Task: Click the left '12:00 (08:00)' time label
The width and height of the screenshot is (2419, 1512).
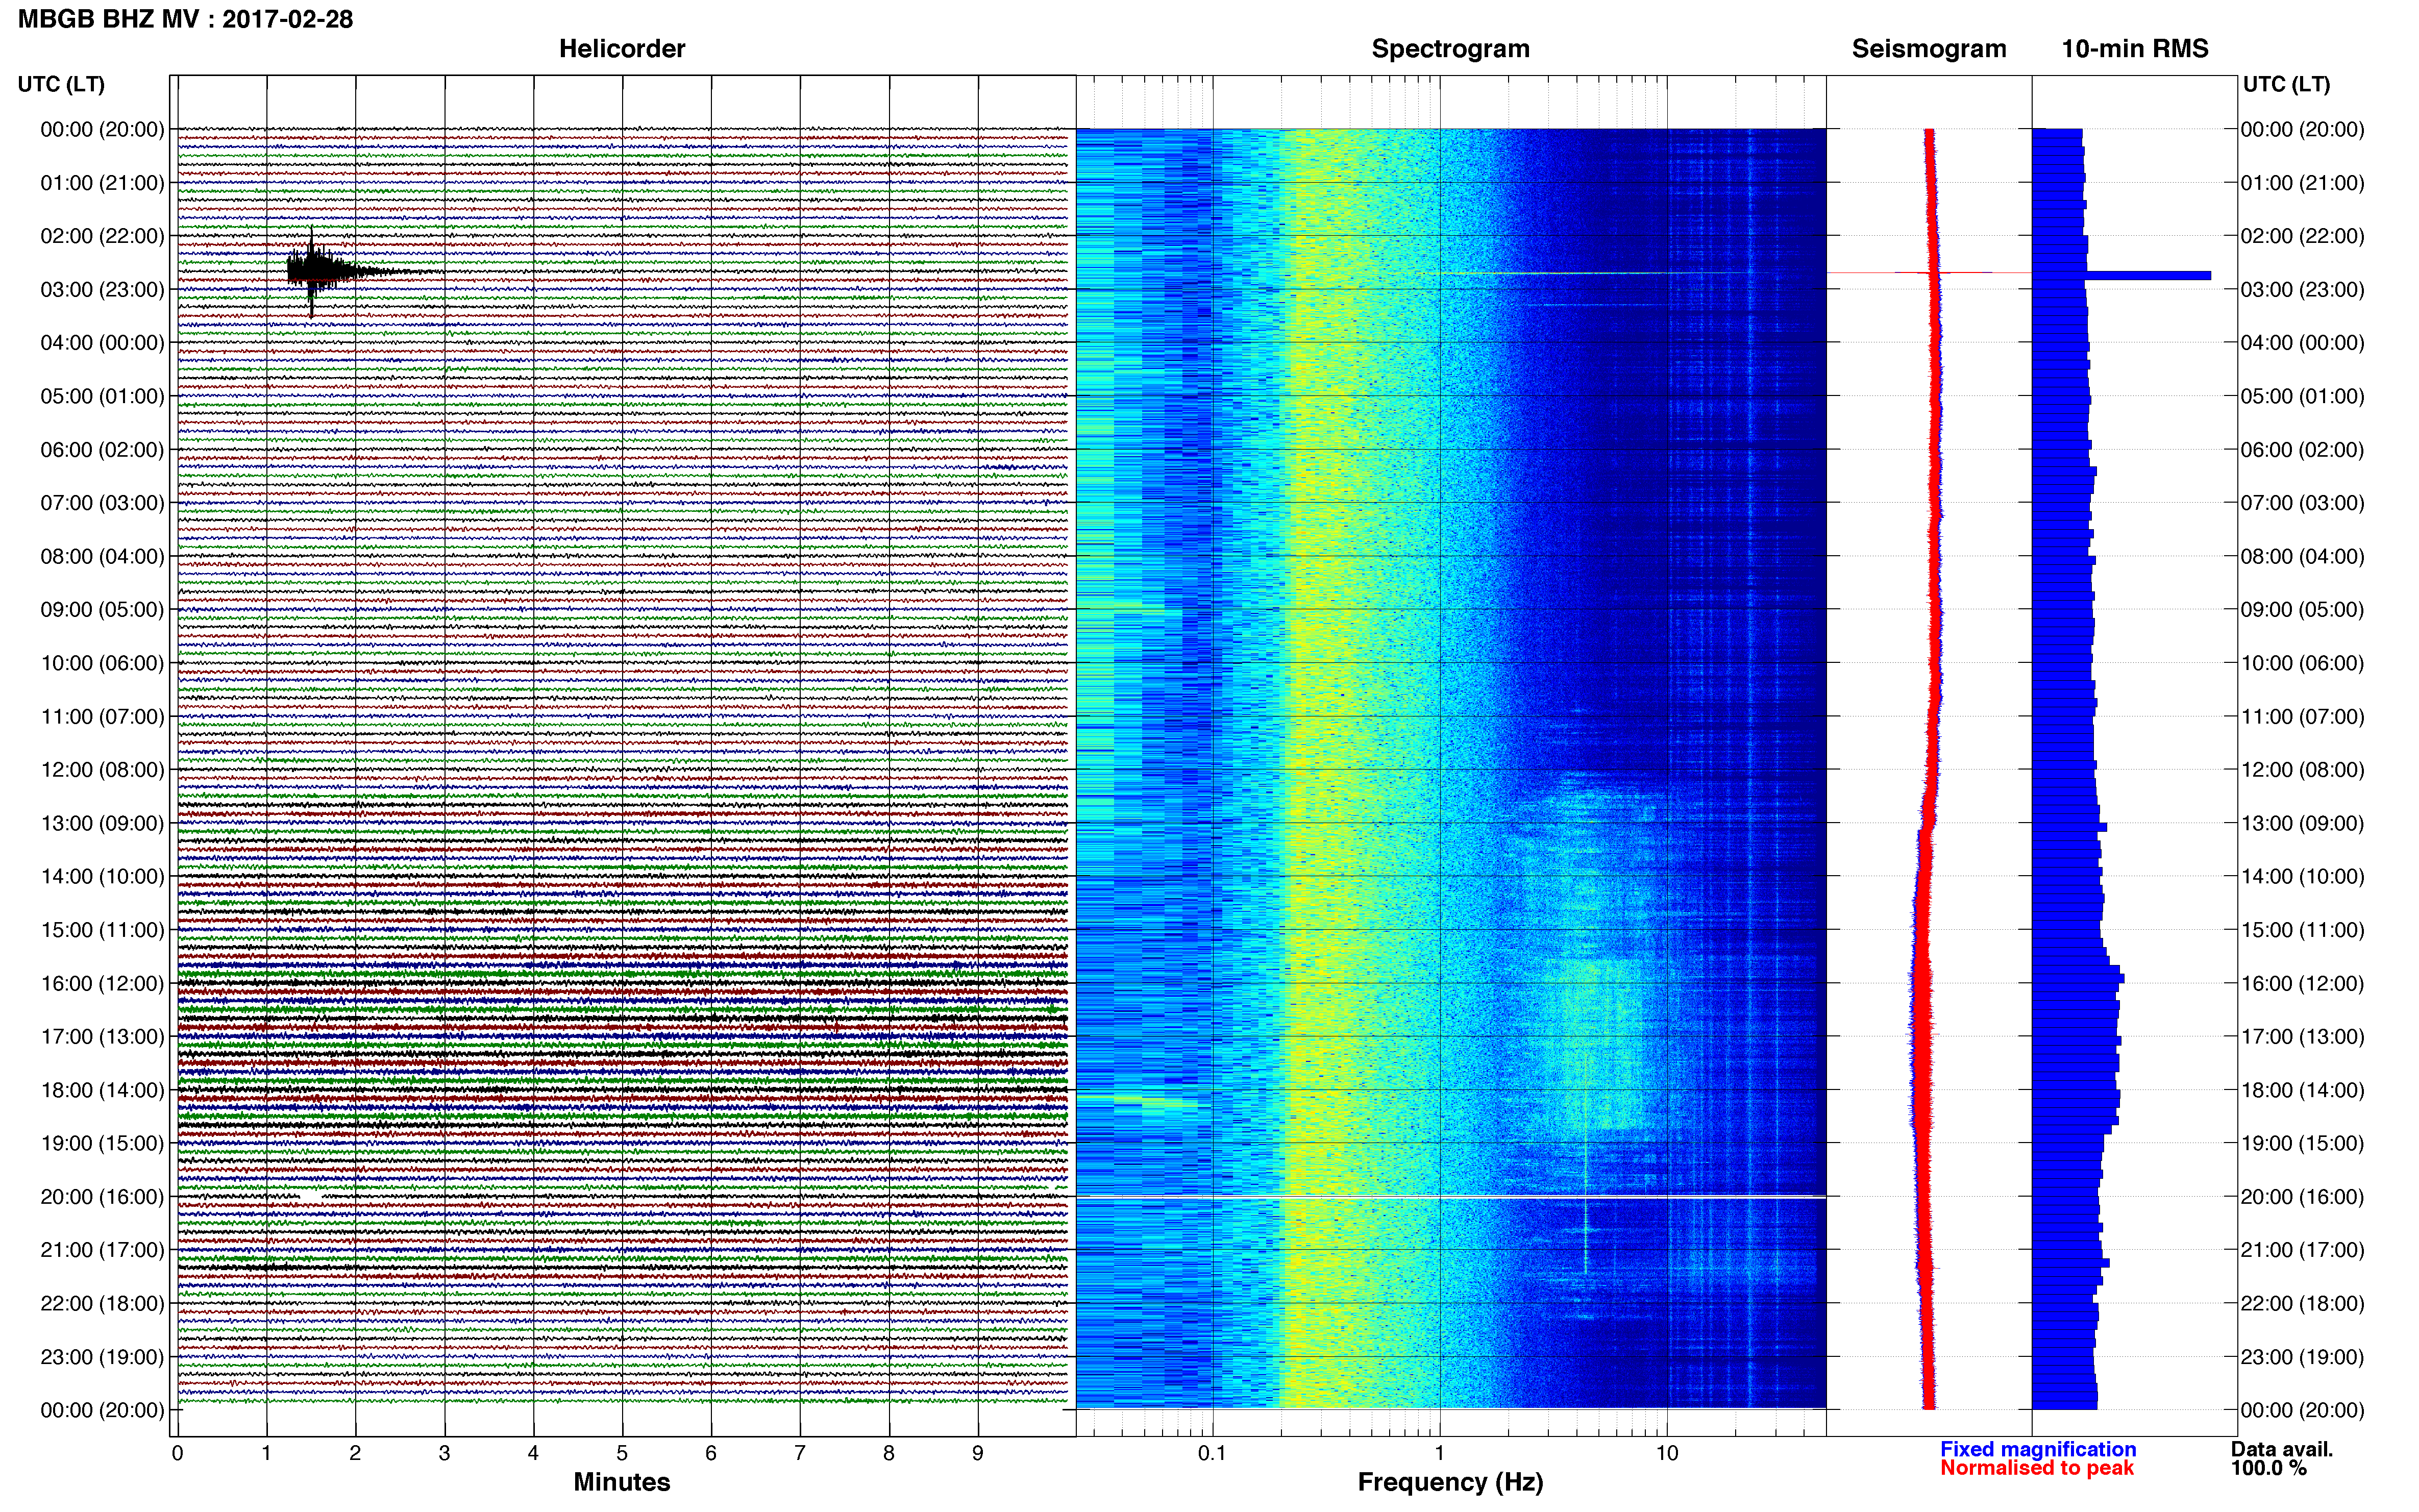Action: 102,770
